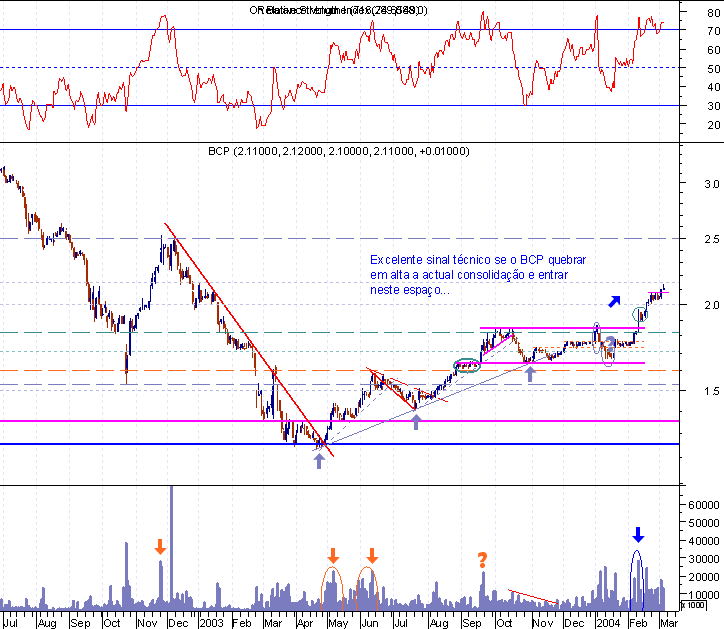This screenshot has width=724, height=629.
Task: Click the 40 label on RSI axis
Action: [713, 87]
